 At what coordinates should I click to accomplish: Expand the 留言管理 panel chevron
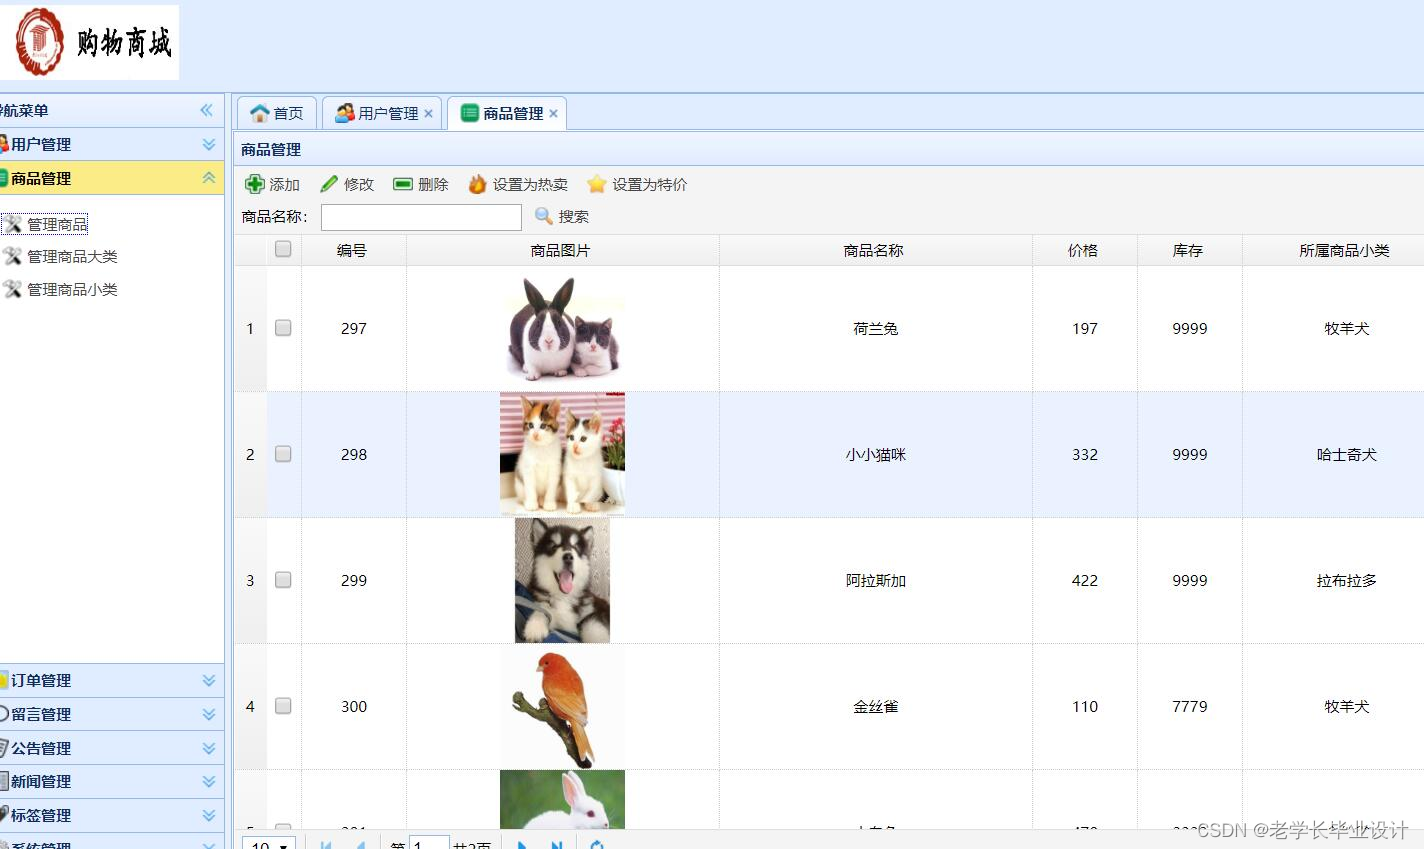pyautogui.click(x=209, y=714)
